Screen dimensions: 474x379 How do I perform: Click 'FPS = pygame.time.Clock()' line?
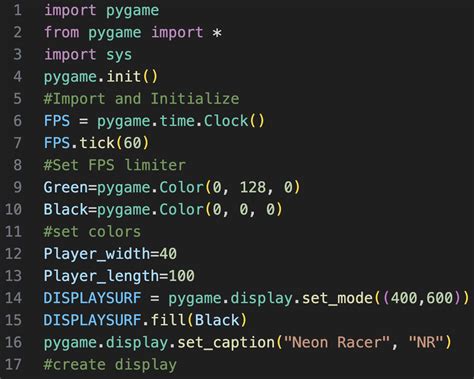coord(154,121)
